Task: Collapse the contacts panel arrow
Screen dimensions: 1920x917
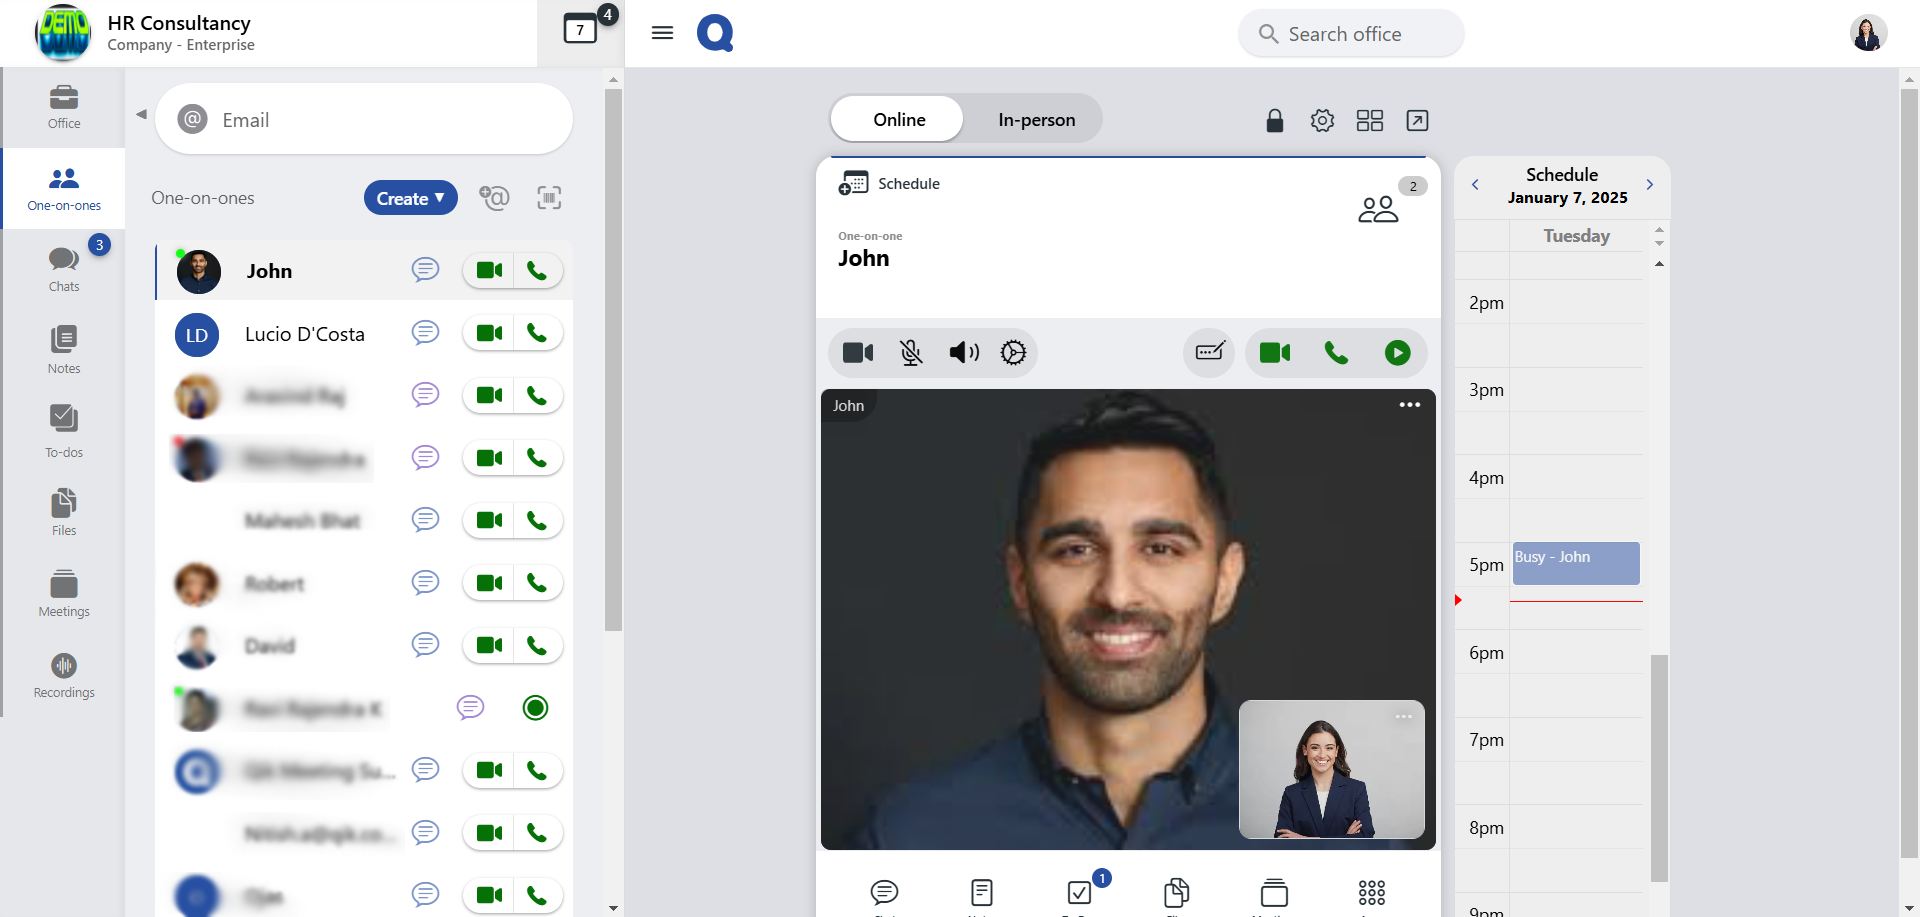Action: pyautogui.click(x=141, y=114)
